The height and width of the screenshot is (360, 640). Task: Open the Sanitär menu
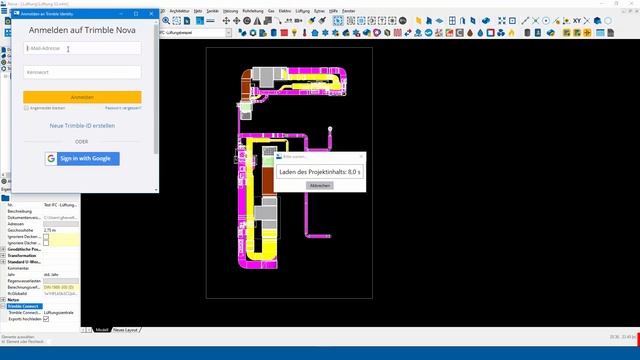(213, 11)
